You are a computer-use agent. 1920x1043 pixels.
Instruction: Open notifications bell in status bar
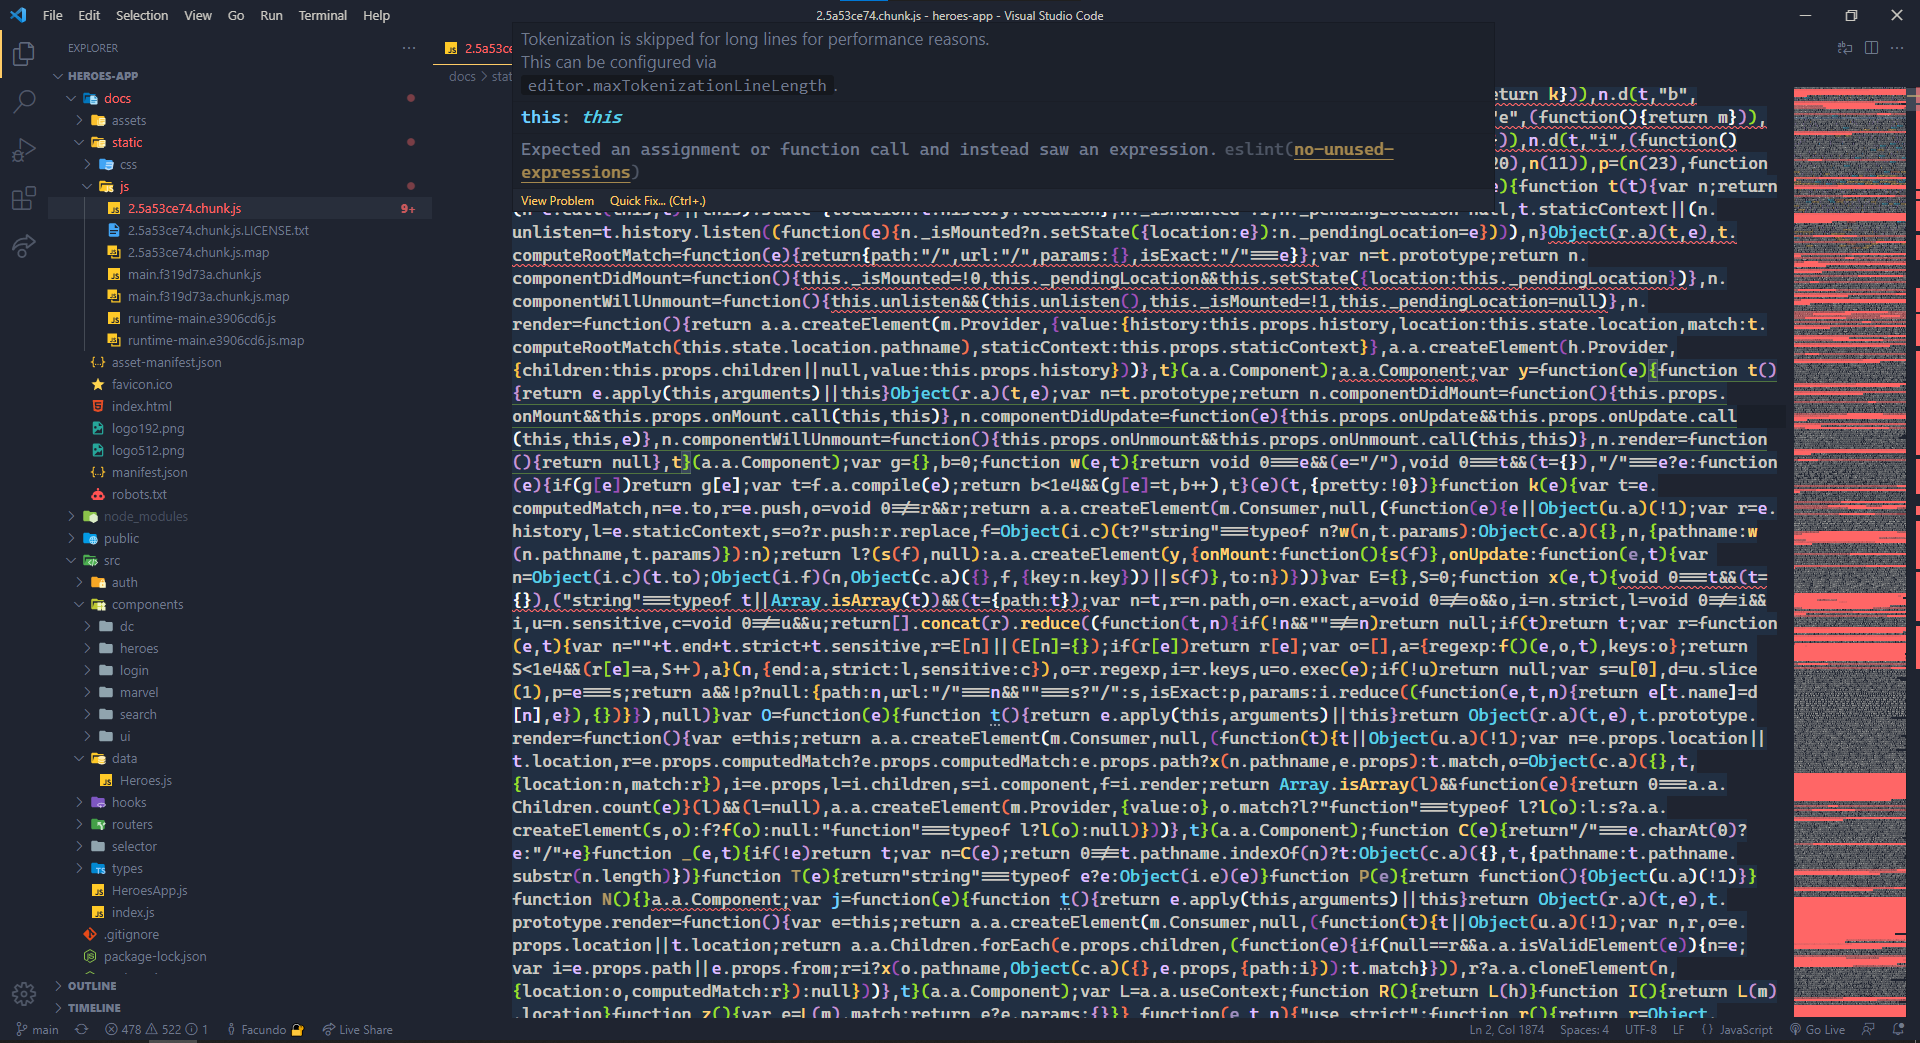(x=1899, y=1030)
